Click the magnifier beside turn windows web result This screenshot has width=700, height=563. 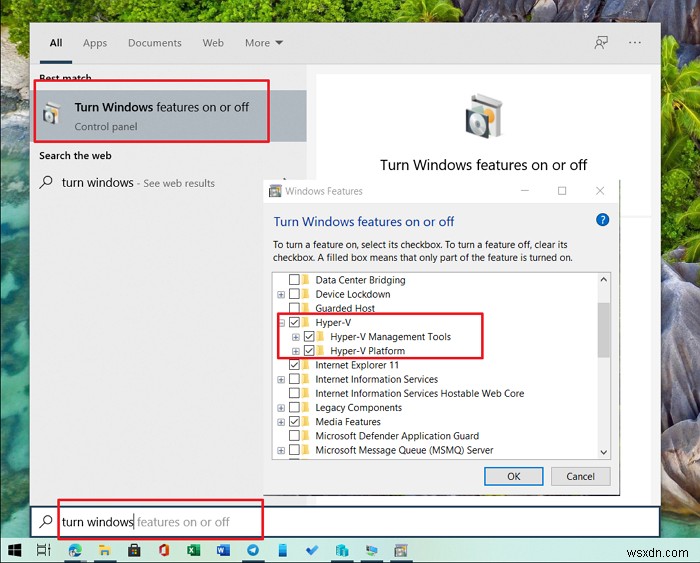click(x=46, y=183)
